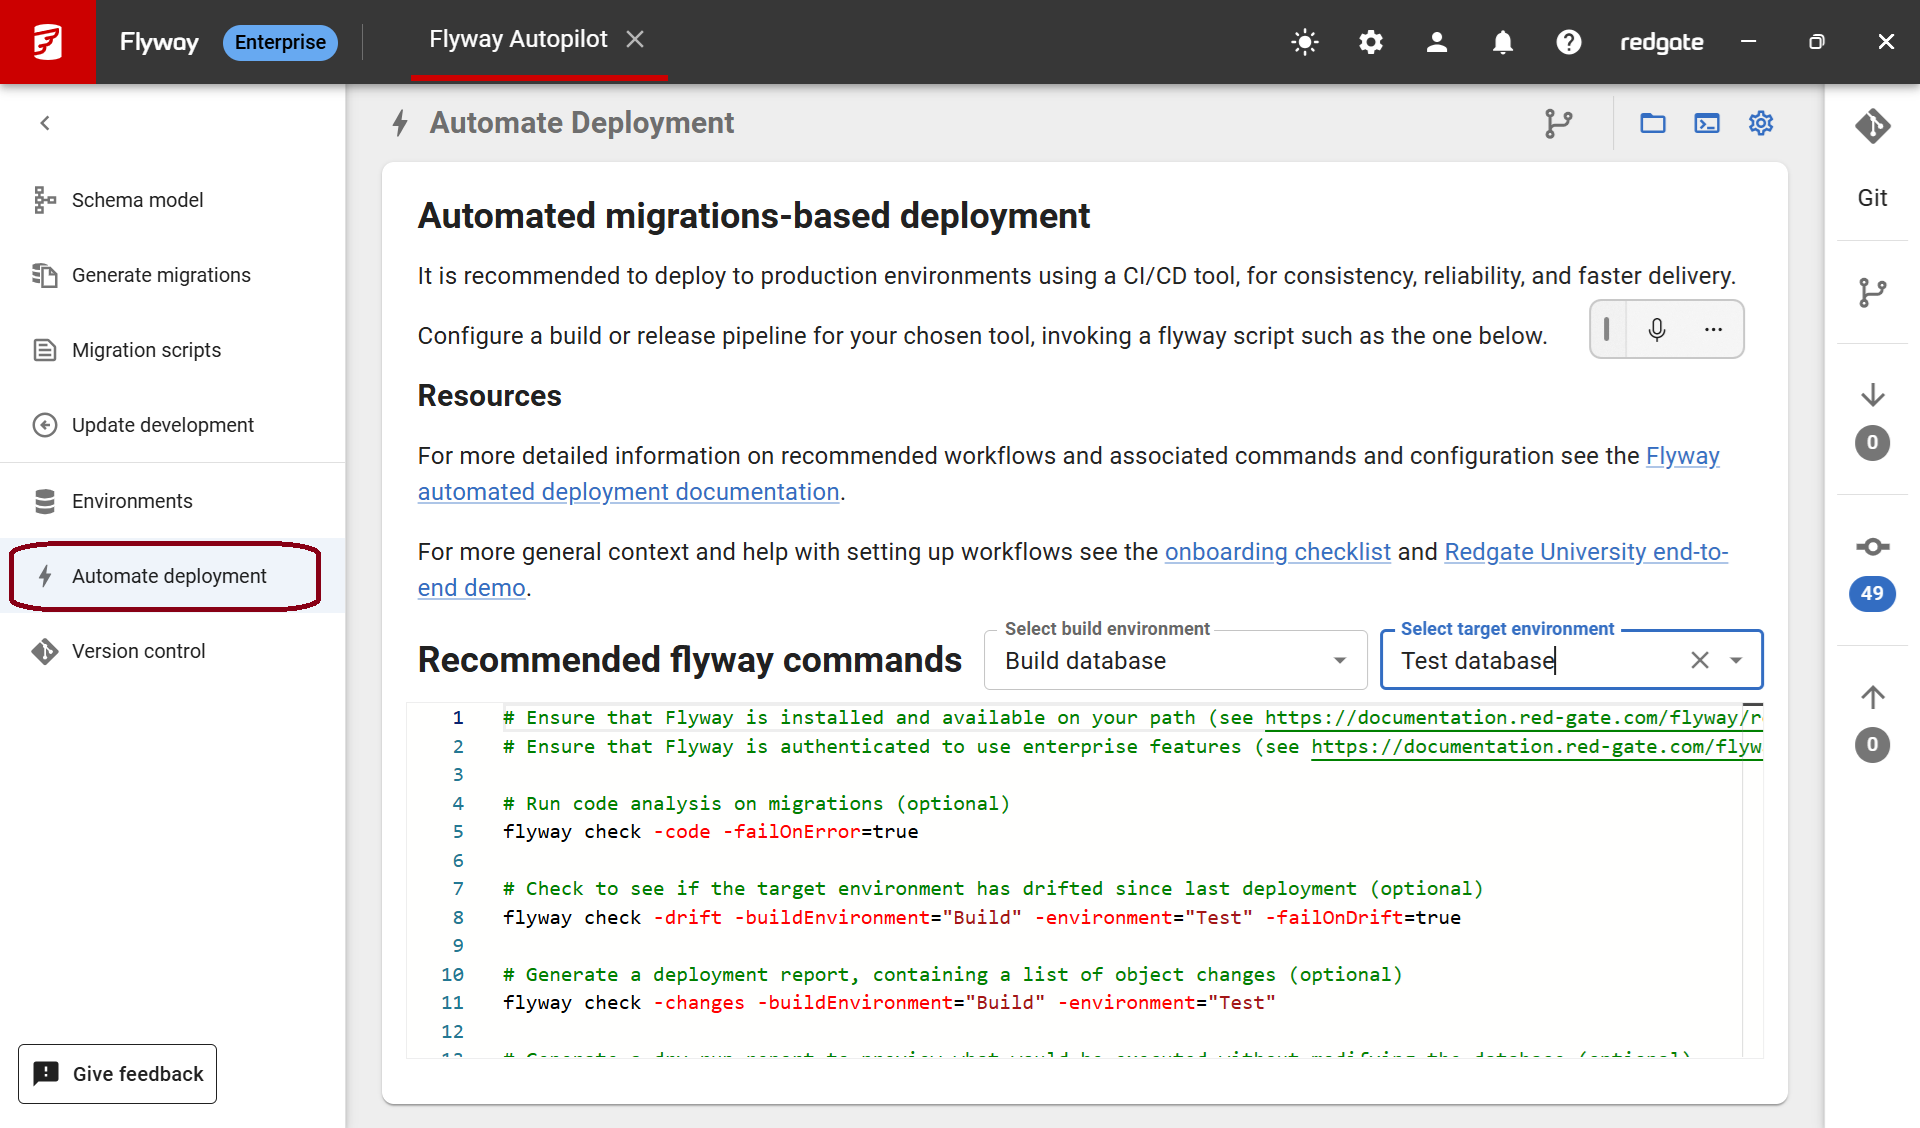Open settings via the top gear icon
The height and width of the screenshot is (1128, 1920).
[x=1370, y=42]
